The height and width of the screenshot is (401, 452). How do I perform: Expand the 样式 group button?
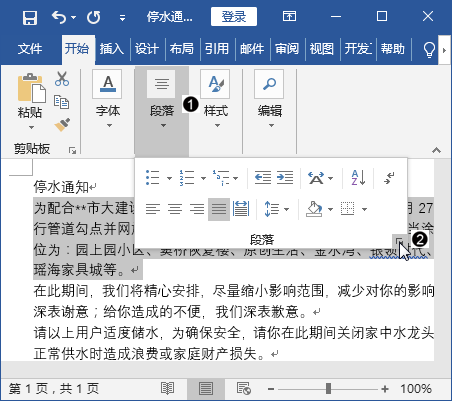[216, 99]
